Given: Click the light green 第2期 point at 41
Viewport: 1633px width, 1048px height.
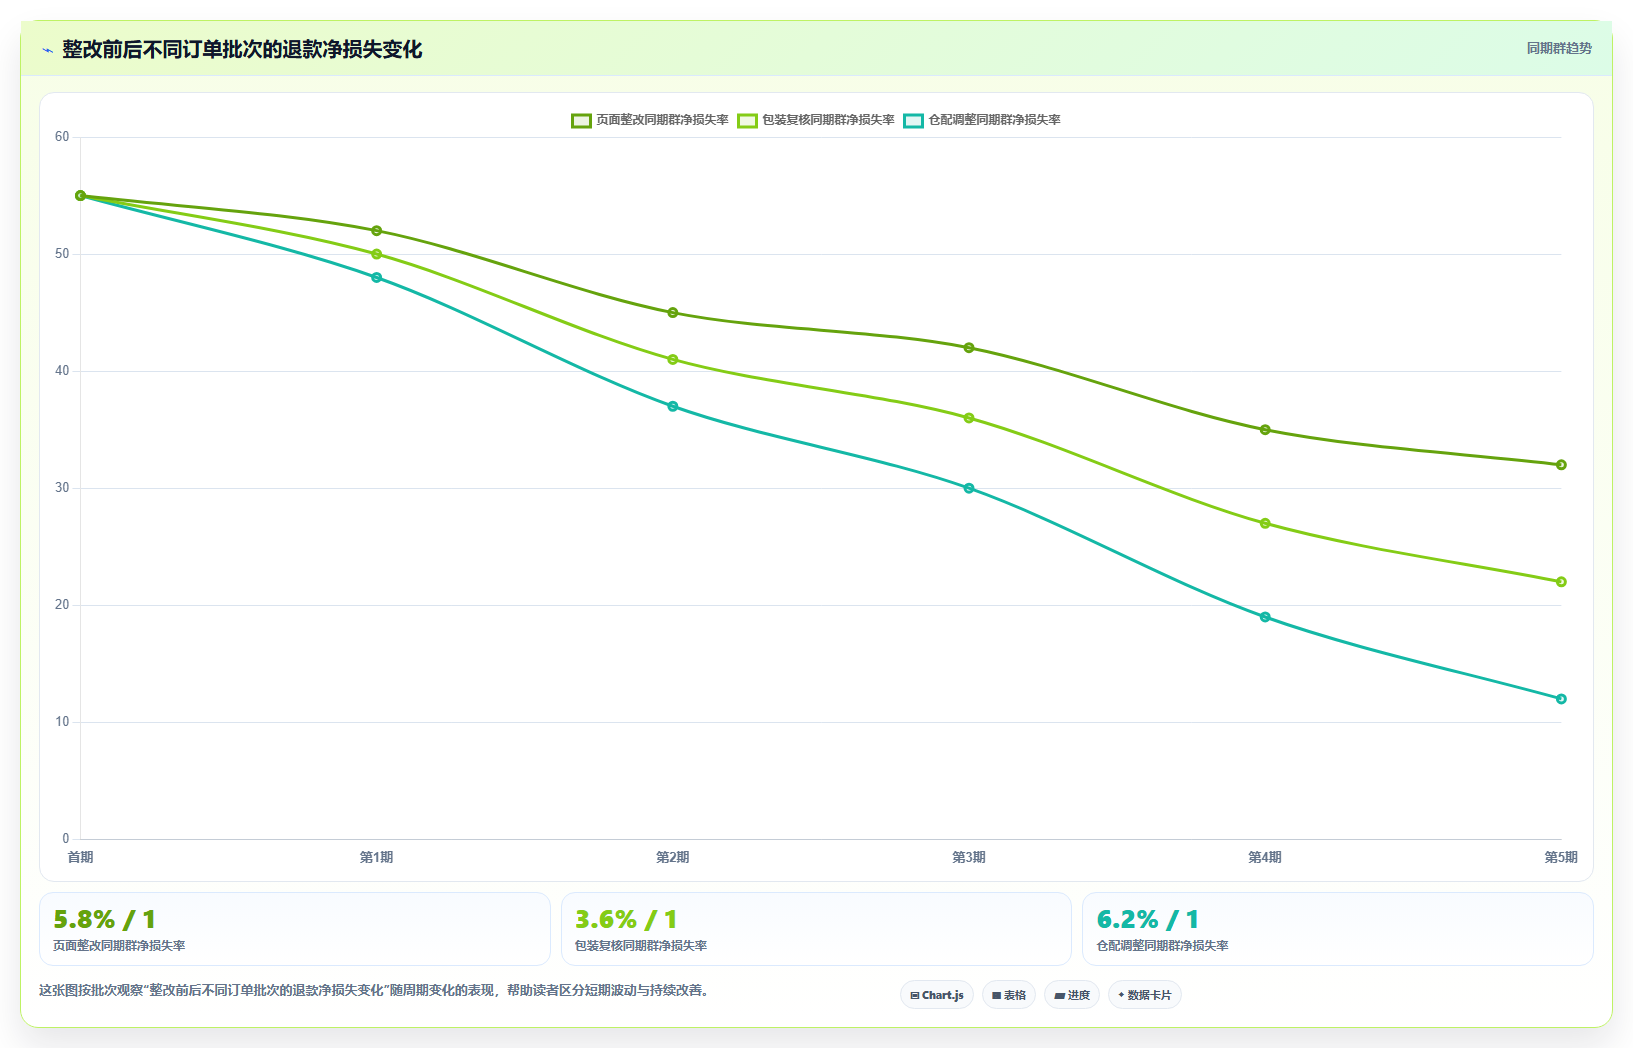Looking at the screenshot, I should 673,360.
